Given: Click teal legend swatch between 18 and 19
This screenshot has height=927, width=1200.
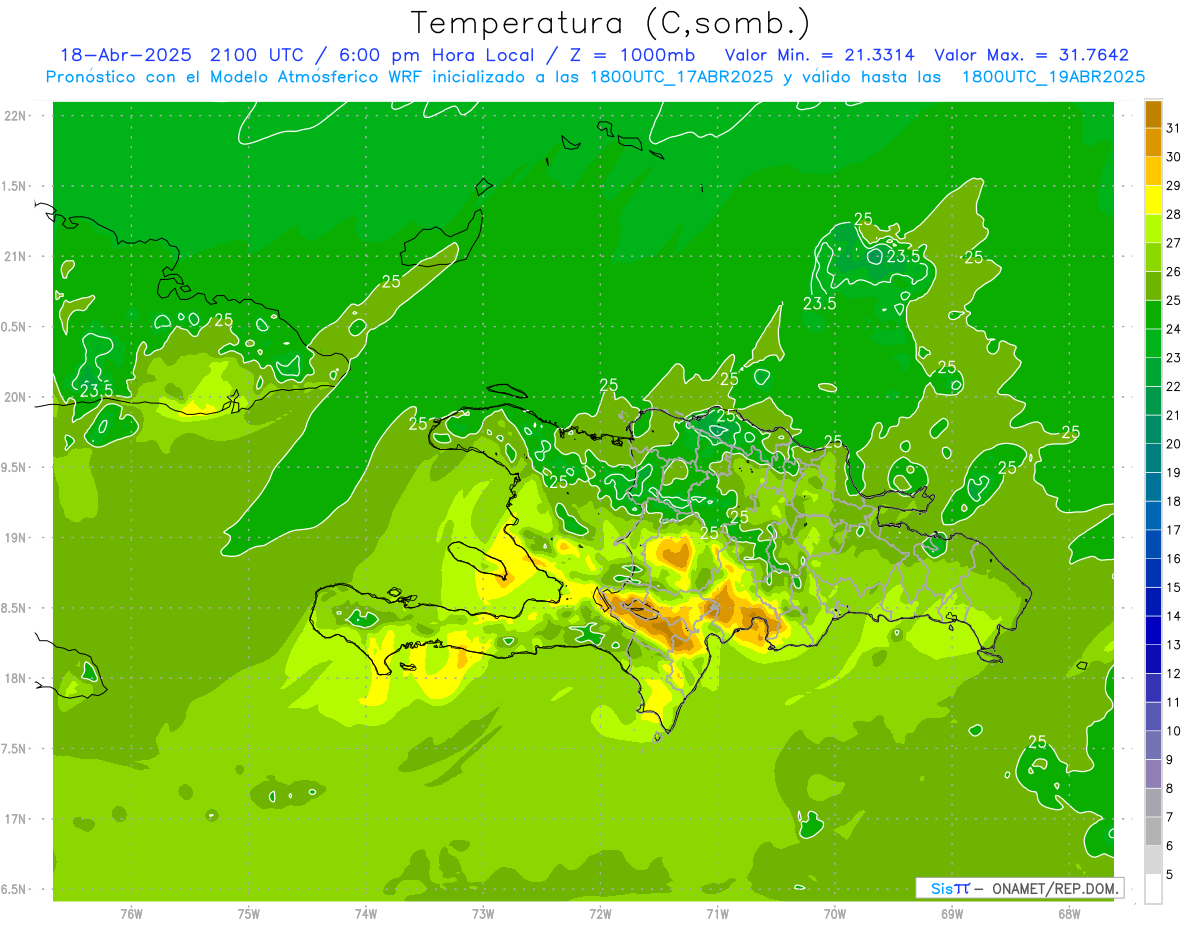Looking at the screenshot, I should click(1153, 487).
